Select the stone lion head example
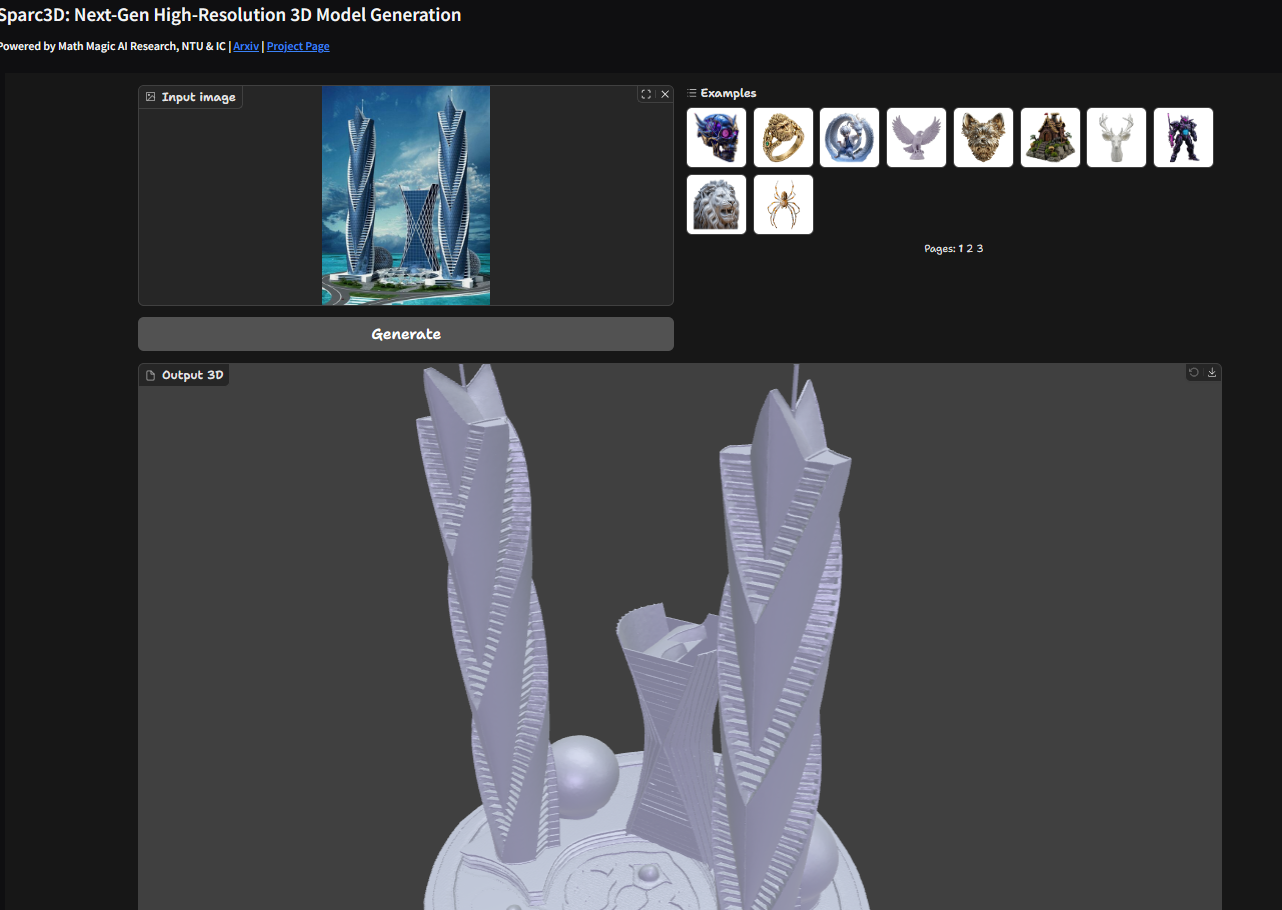 [x=717, y=204]
